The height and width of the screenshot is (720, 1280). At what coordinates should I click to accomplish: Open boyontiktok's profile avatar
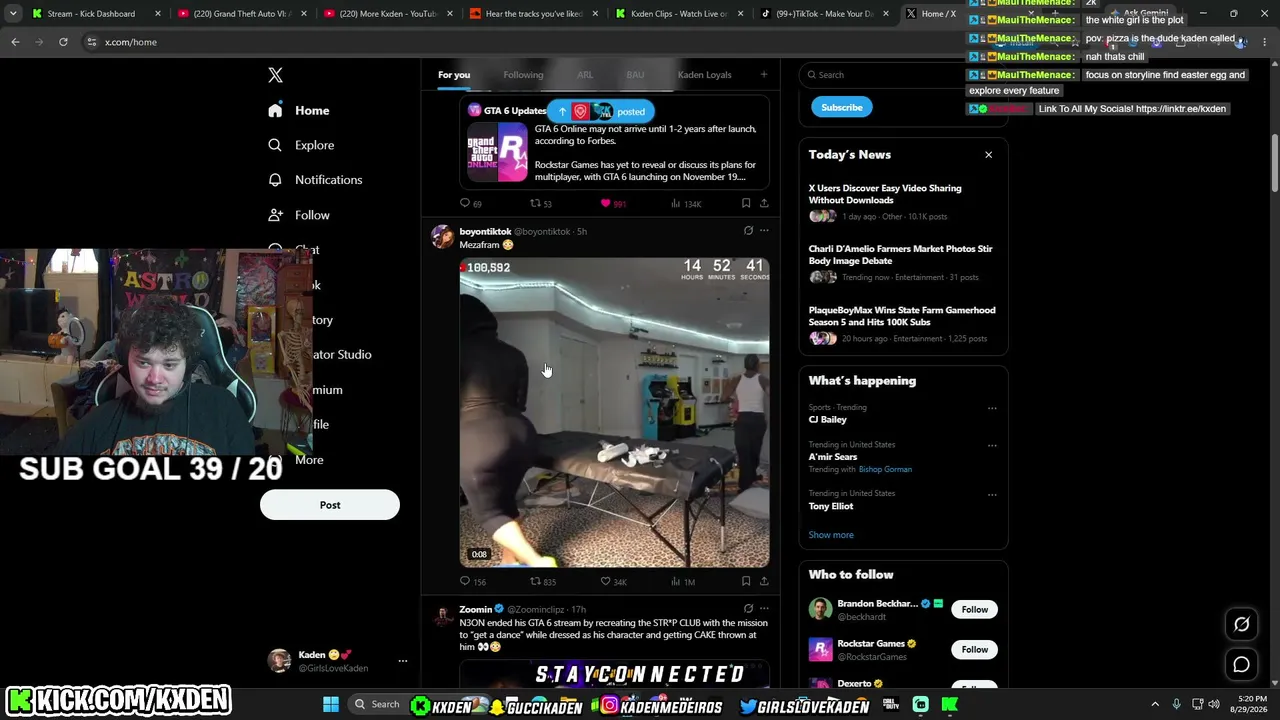pyautogui.click(x=442, y=236)
